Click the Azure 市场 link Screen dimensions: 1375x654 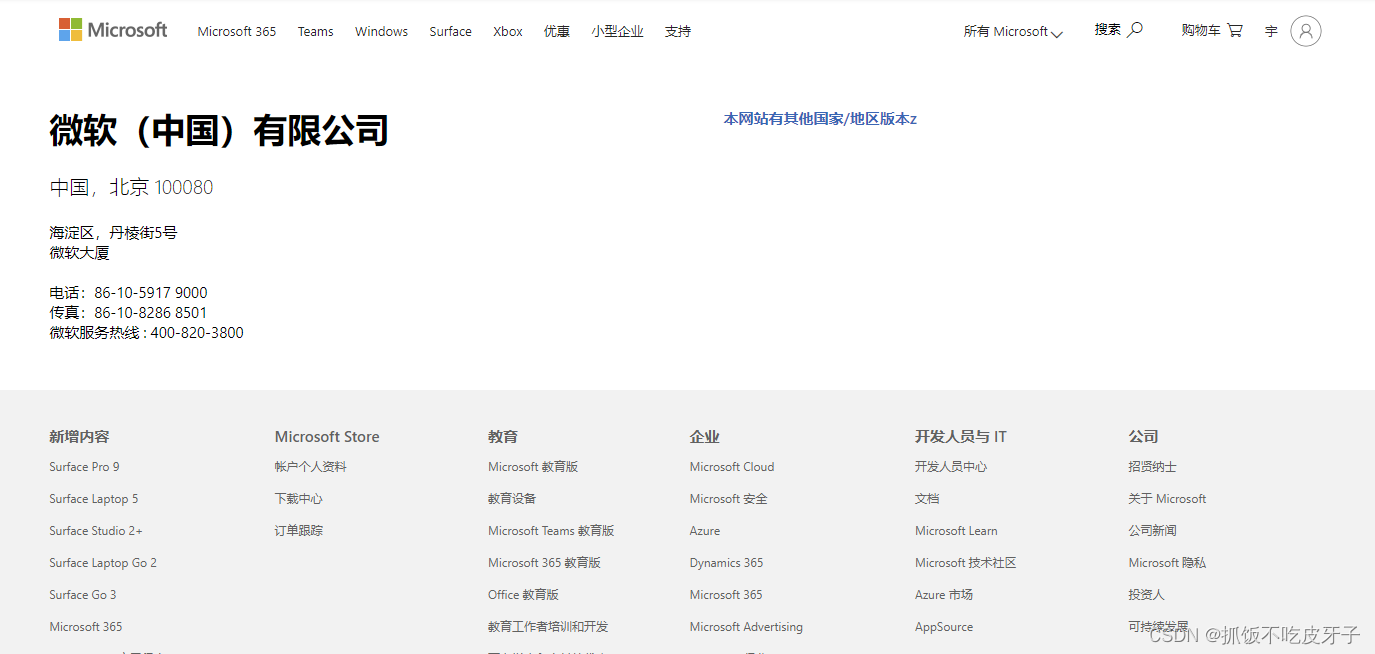pyautogui.click(x=944, y=595)
